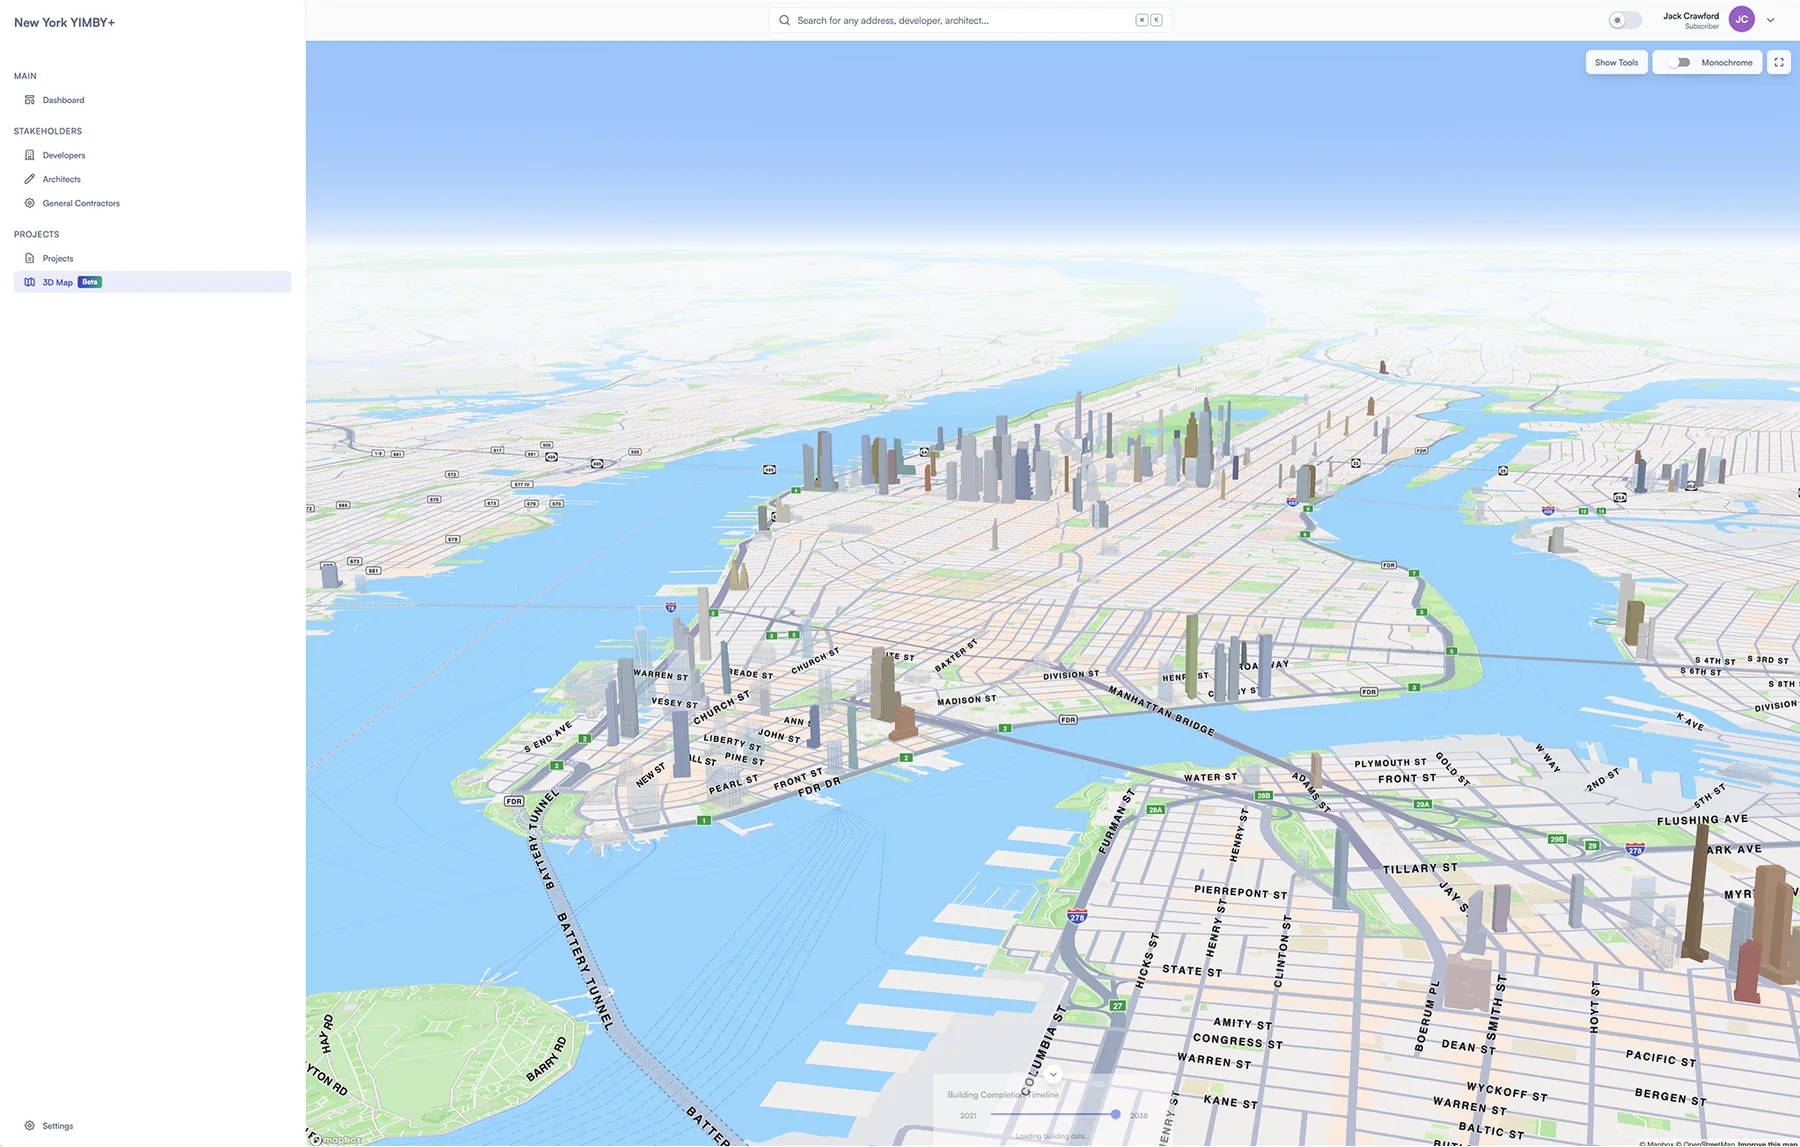Click the Madison St street label

coord(966,700)
